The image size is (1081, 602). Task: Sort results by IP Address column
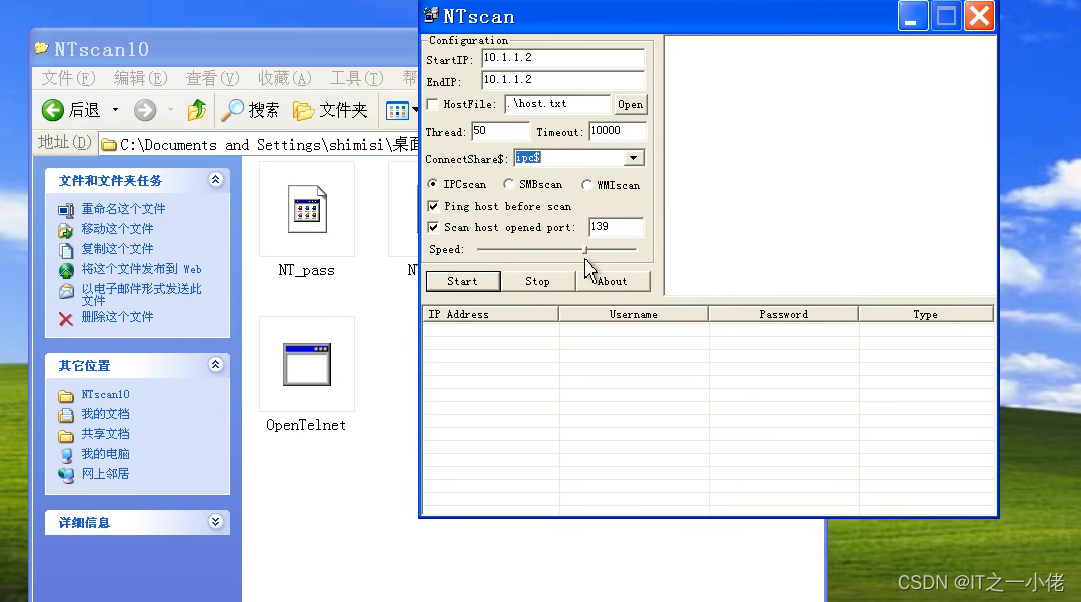click(490, 314)
